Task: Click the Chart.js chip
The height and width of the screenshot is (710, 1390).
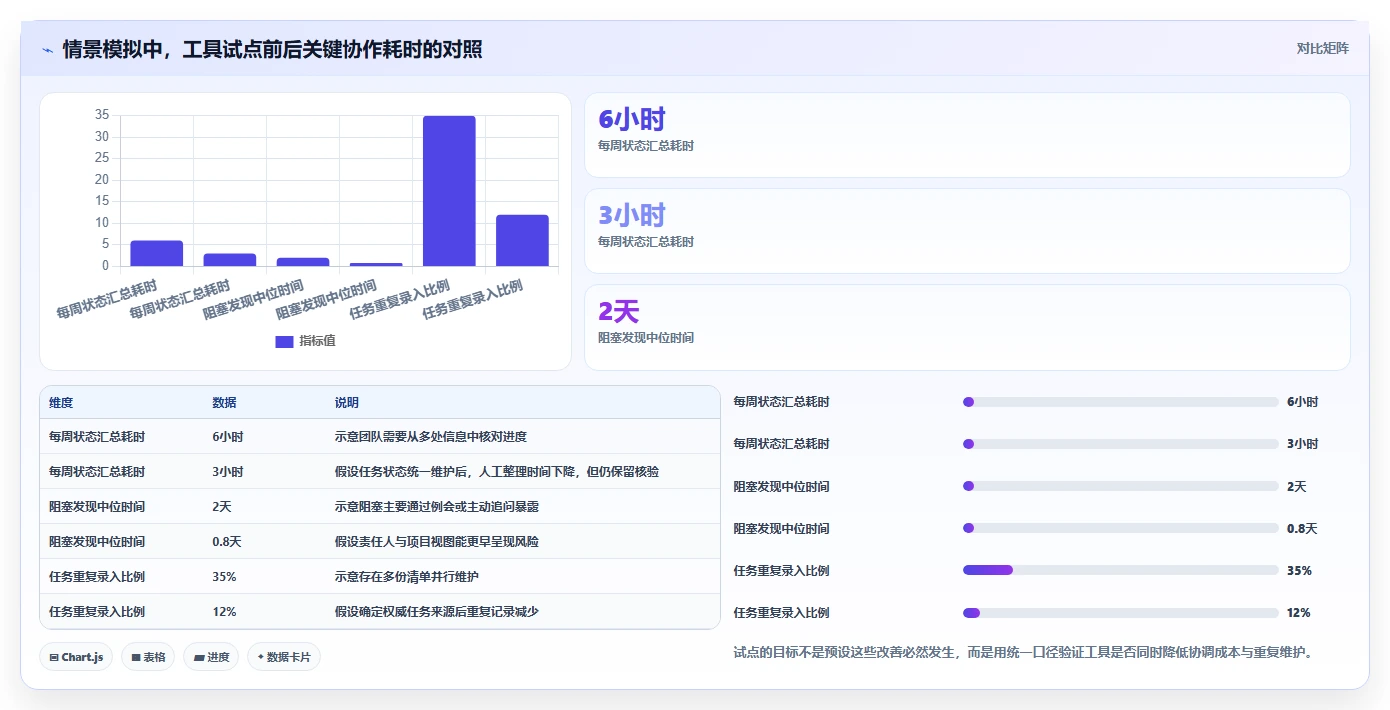Action: (76, 657)
